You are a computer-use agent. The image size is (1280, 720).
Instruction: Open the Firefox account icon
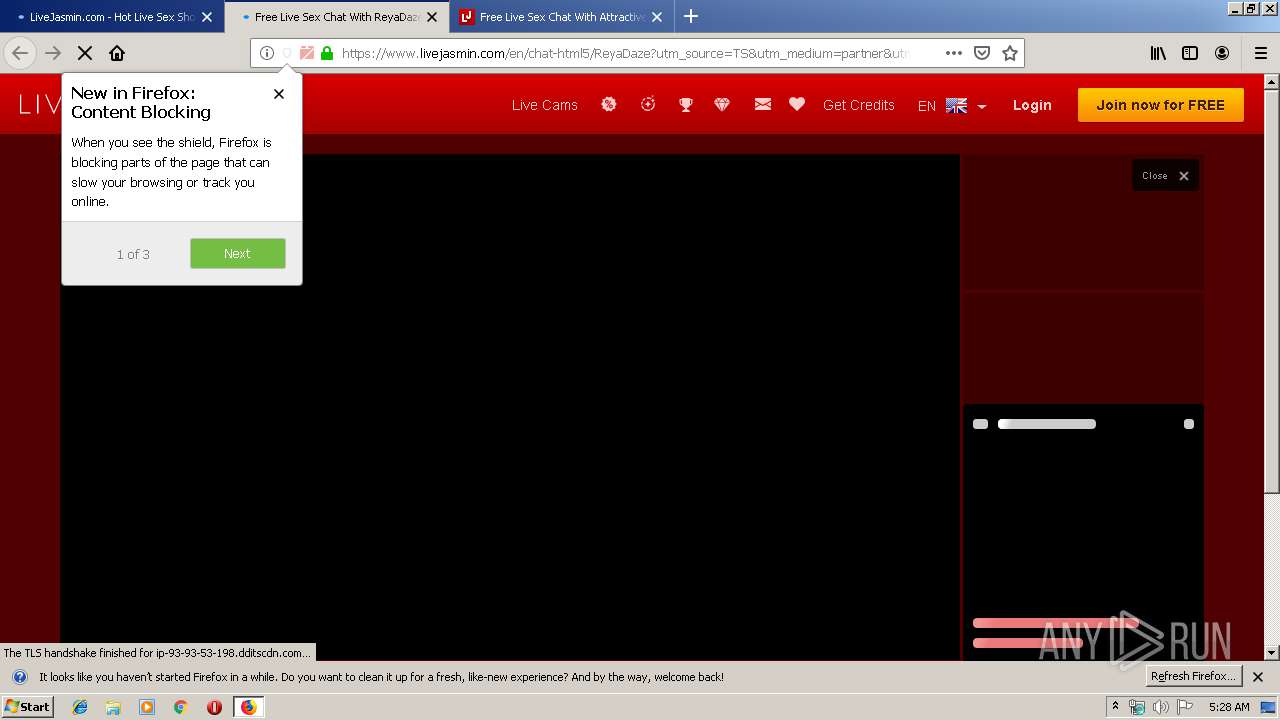coord(1222,53)
